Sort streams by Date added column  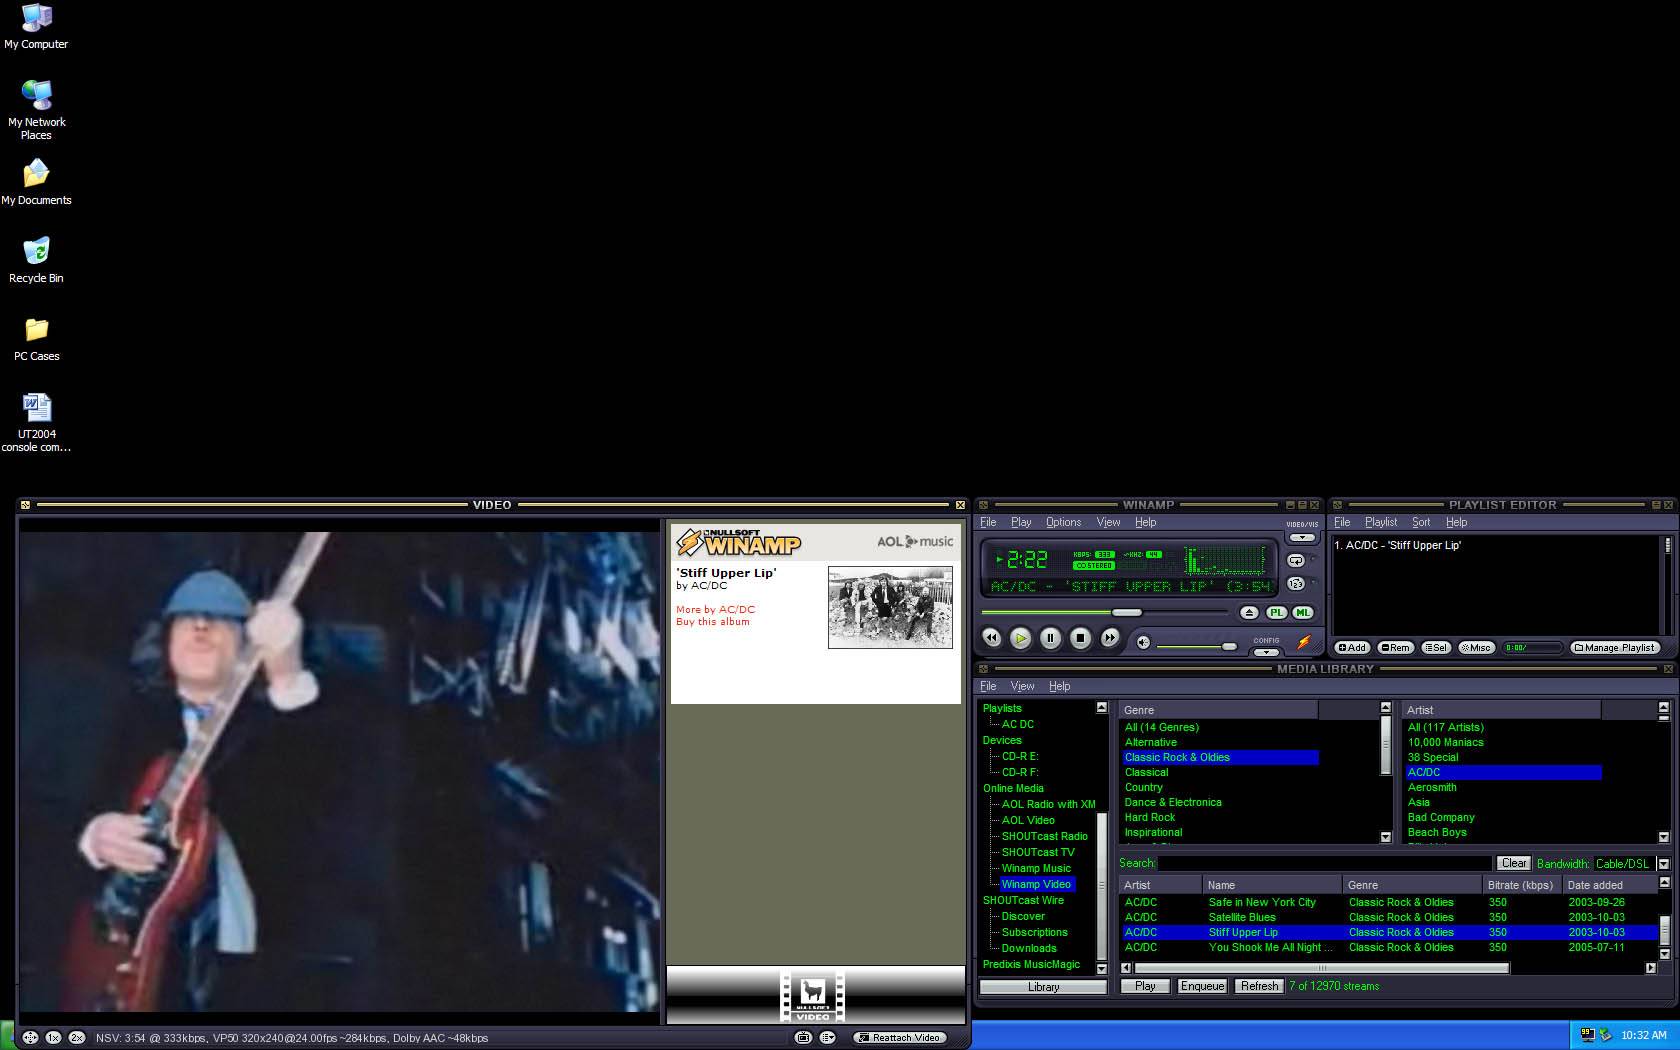click(1608, 885)
